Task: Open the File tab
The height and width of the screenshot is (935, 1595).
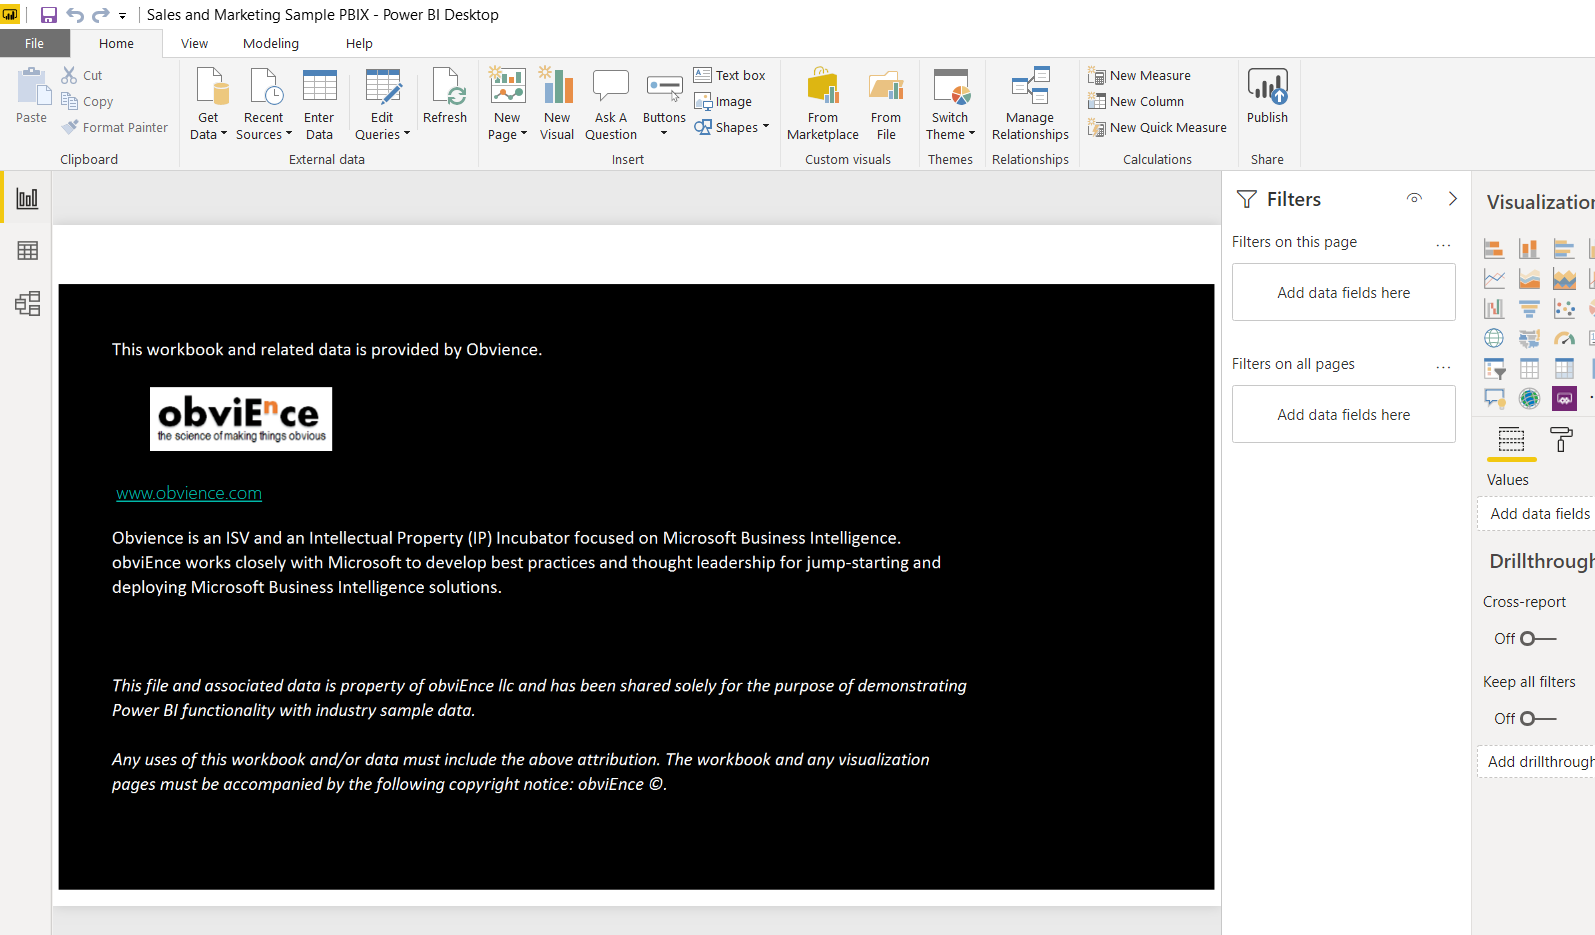Action: coord(35,43)
